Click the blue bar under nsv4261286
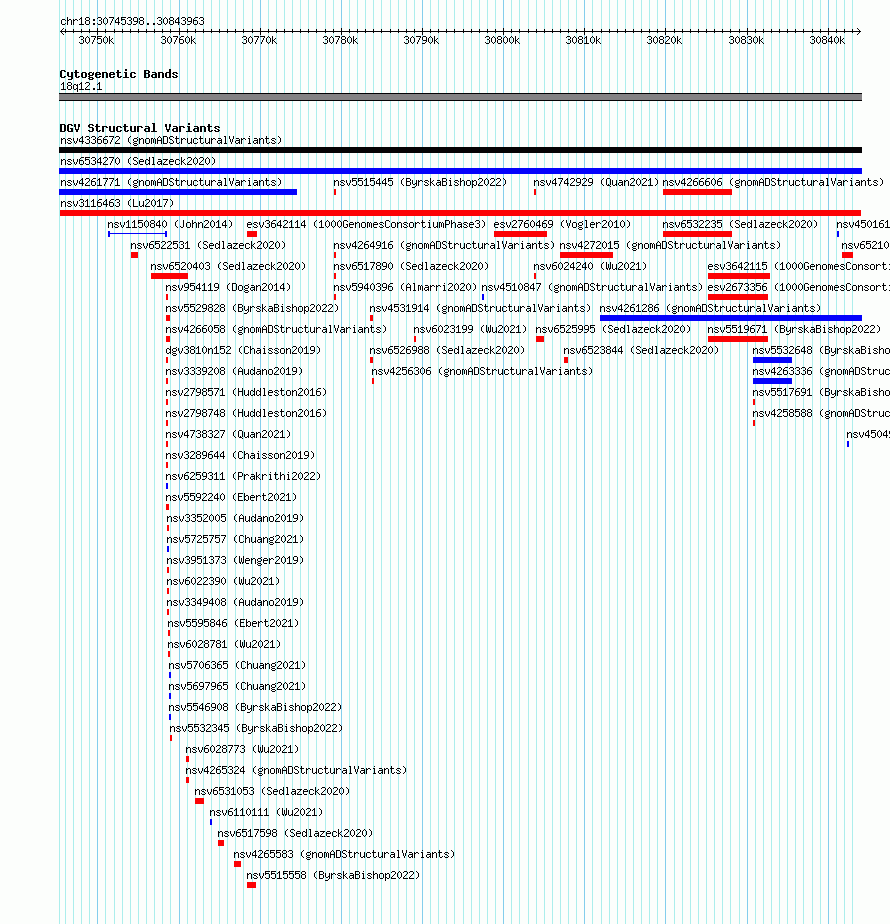890x924 pixels. (x=731, y=318)
